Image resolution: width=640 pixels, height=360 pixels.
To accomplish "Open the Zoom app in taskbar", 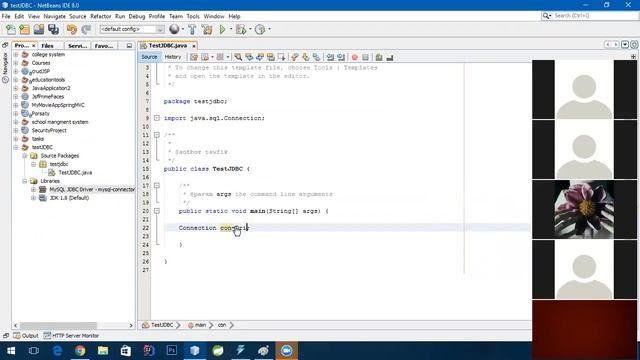I will [x=287, y=351].
